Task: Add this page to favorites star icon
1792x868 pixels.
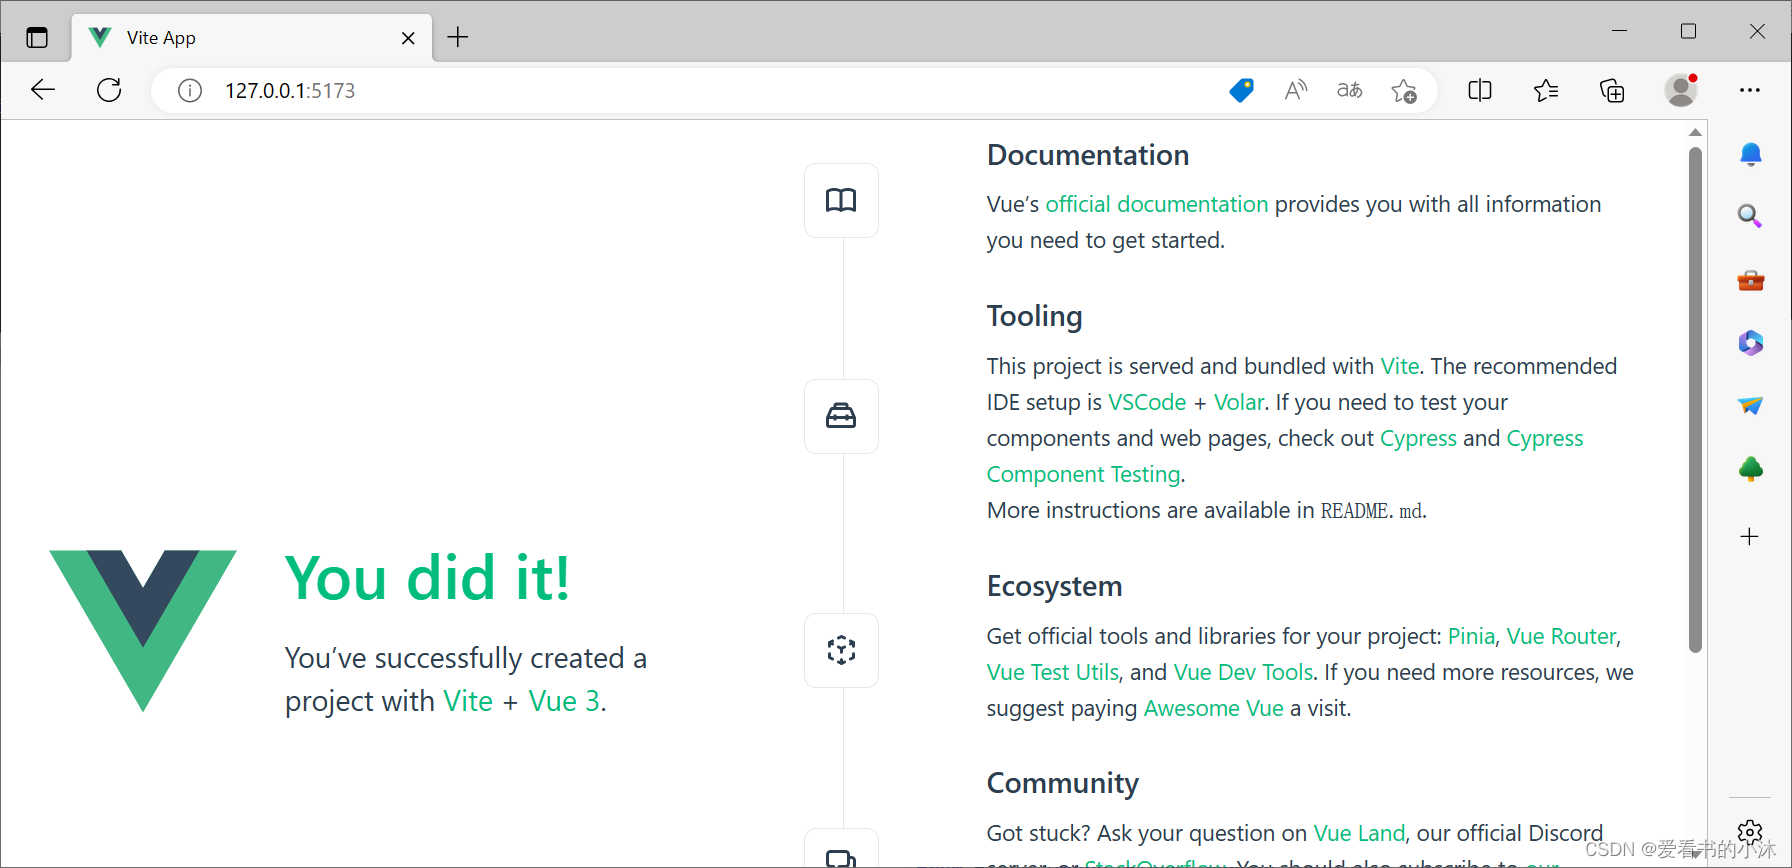Action: pos(1404,91)
